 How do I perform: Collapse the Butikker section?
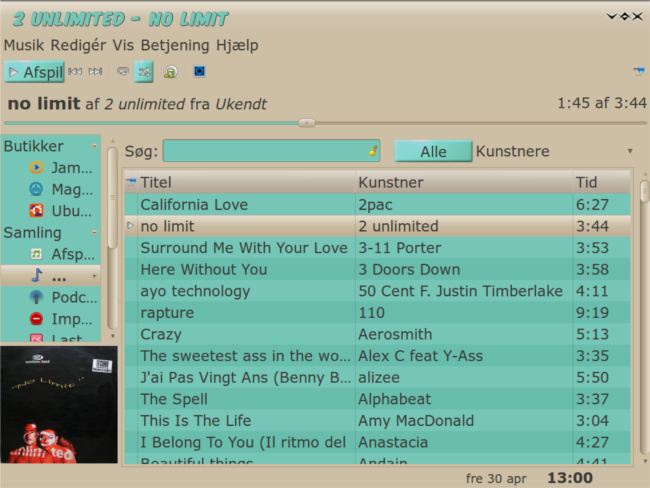94,146
